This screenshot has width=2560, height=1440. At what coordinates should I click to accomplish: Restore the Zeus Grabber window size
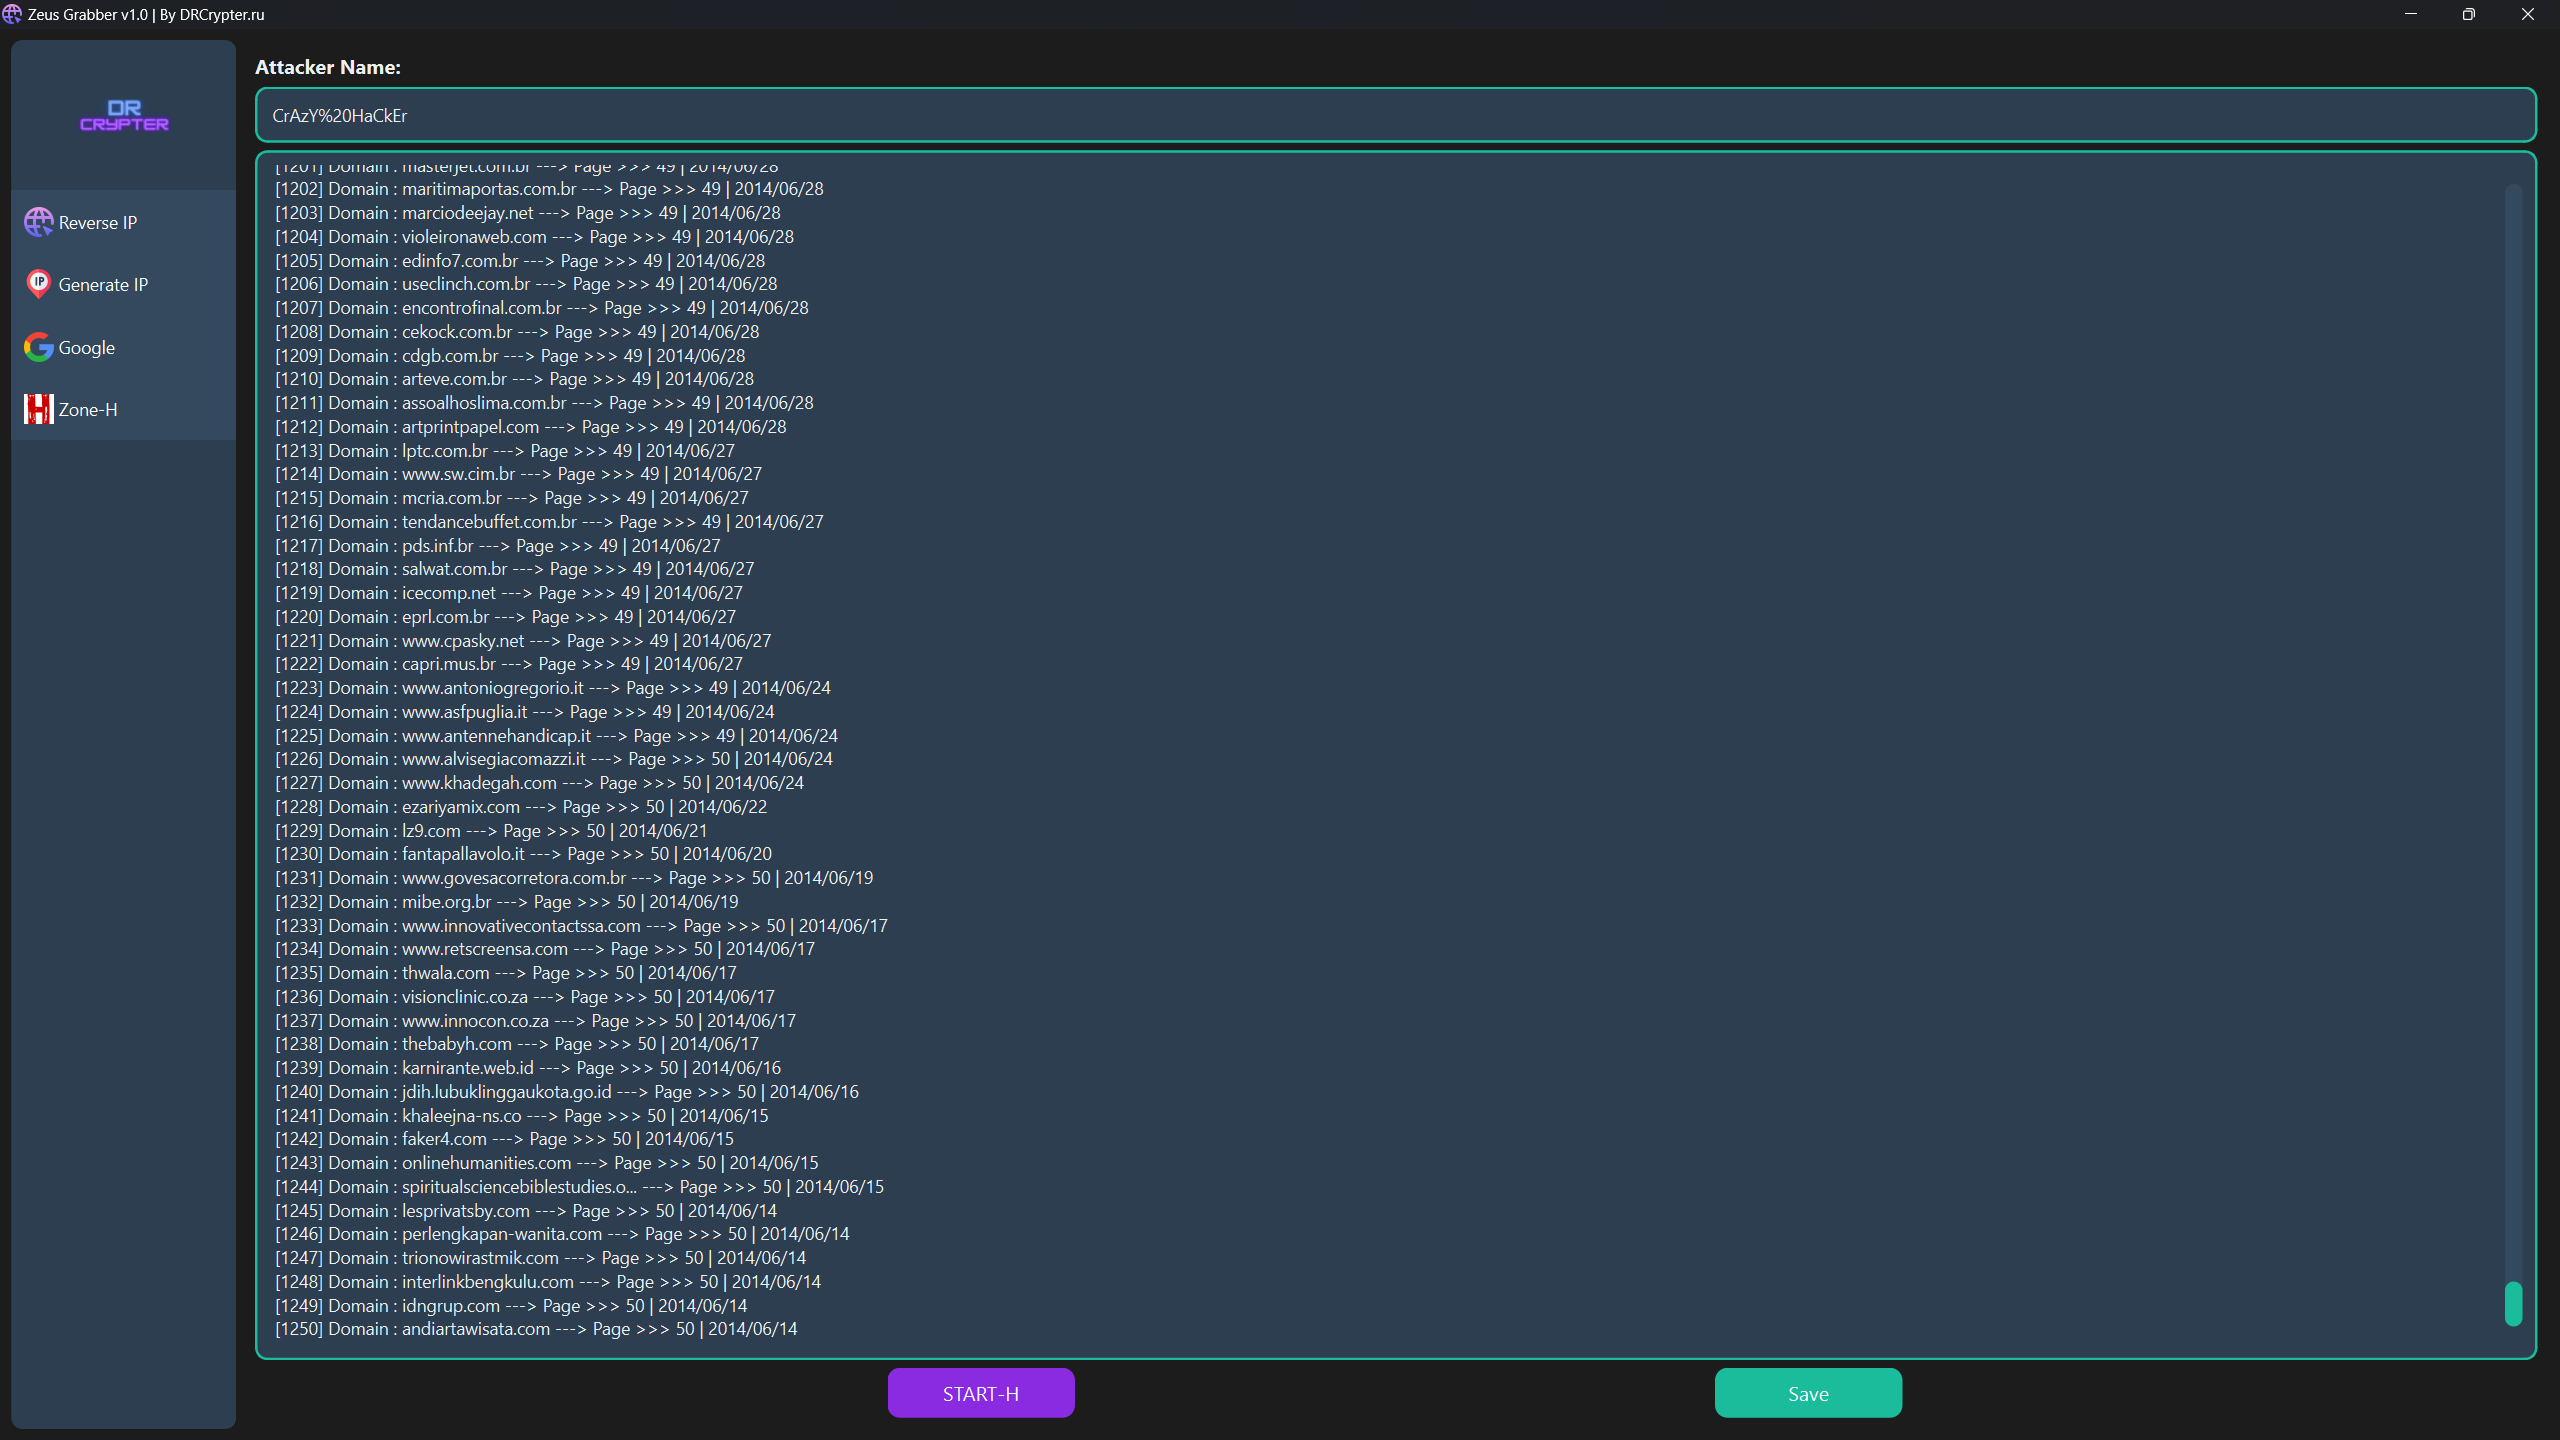pyautogui.click(x=2466, y=14)
